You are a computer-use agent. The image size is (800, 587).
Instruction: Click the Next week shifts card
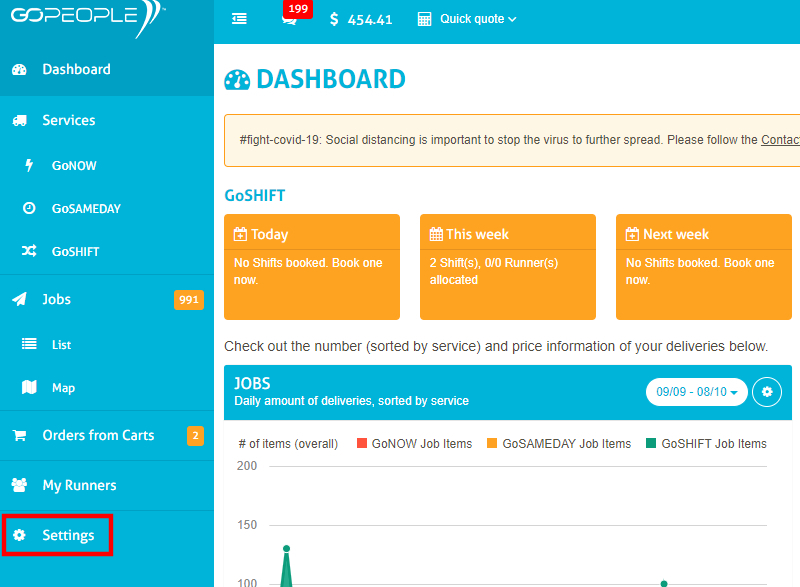click(x=704, y=267)
